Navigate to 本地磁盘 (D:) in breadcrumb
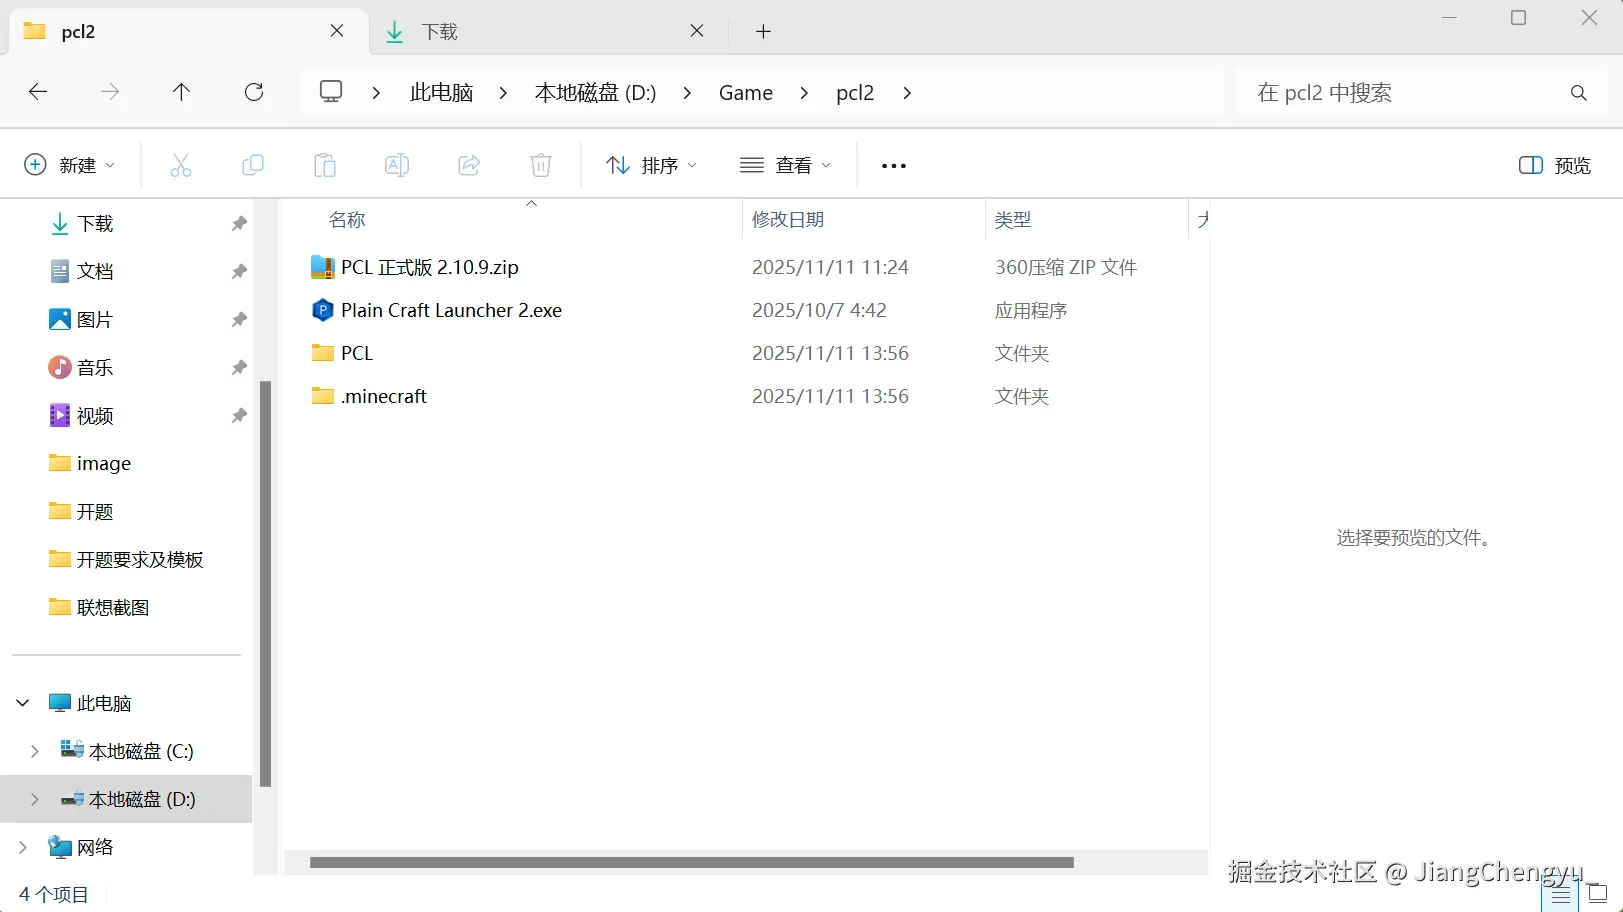The image size is (1623, 912). click(x=595, y=93)
